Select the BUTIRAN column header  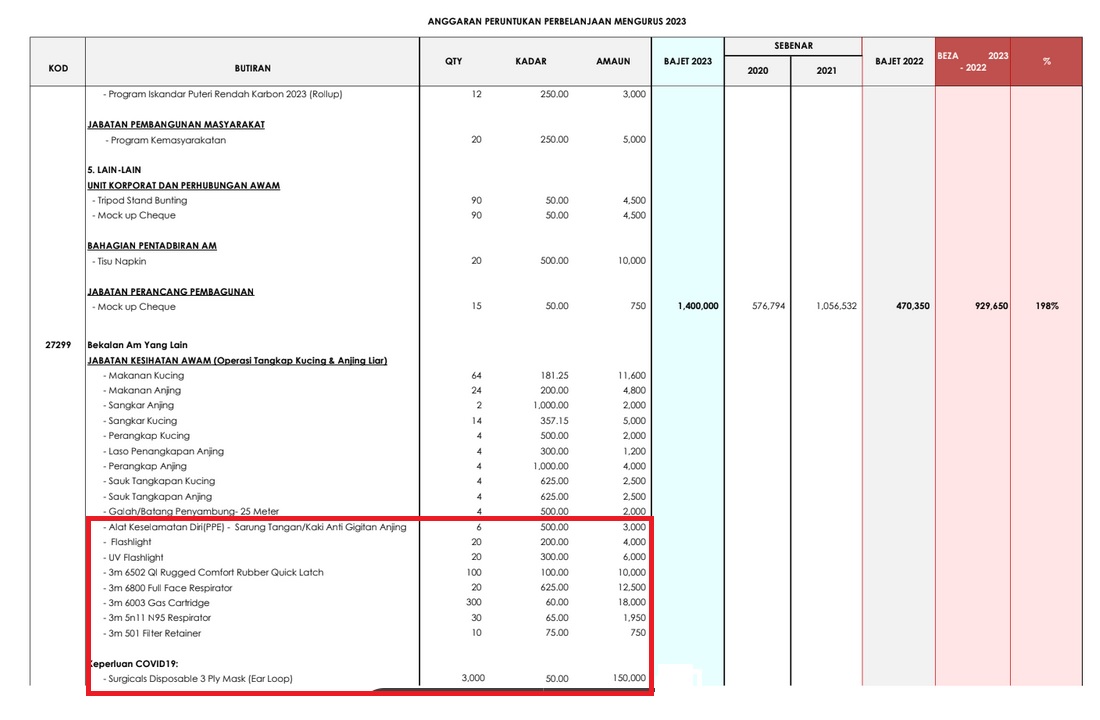click(x=252, y=68)
